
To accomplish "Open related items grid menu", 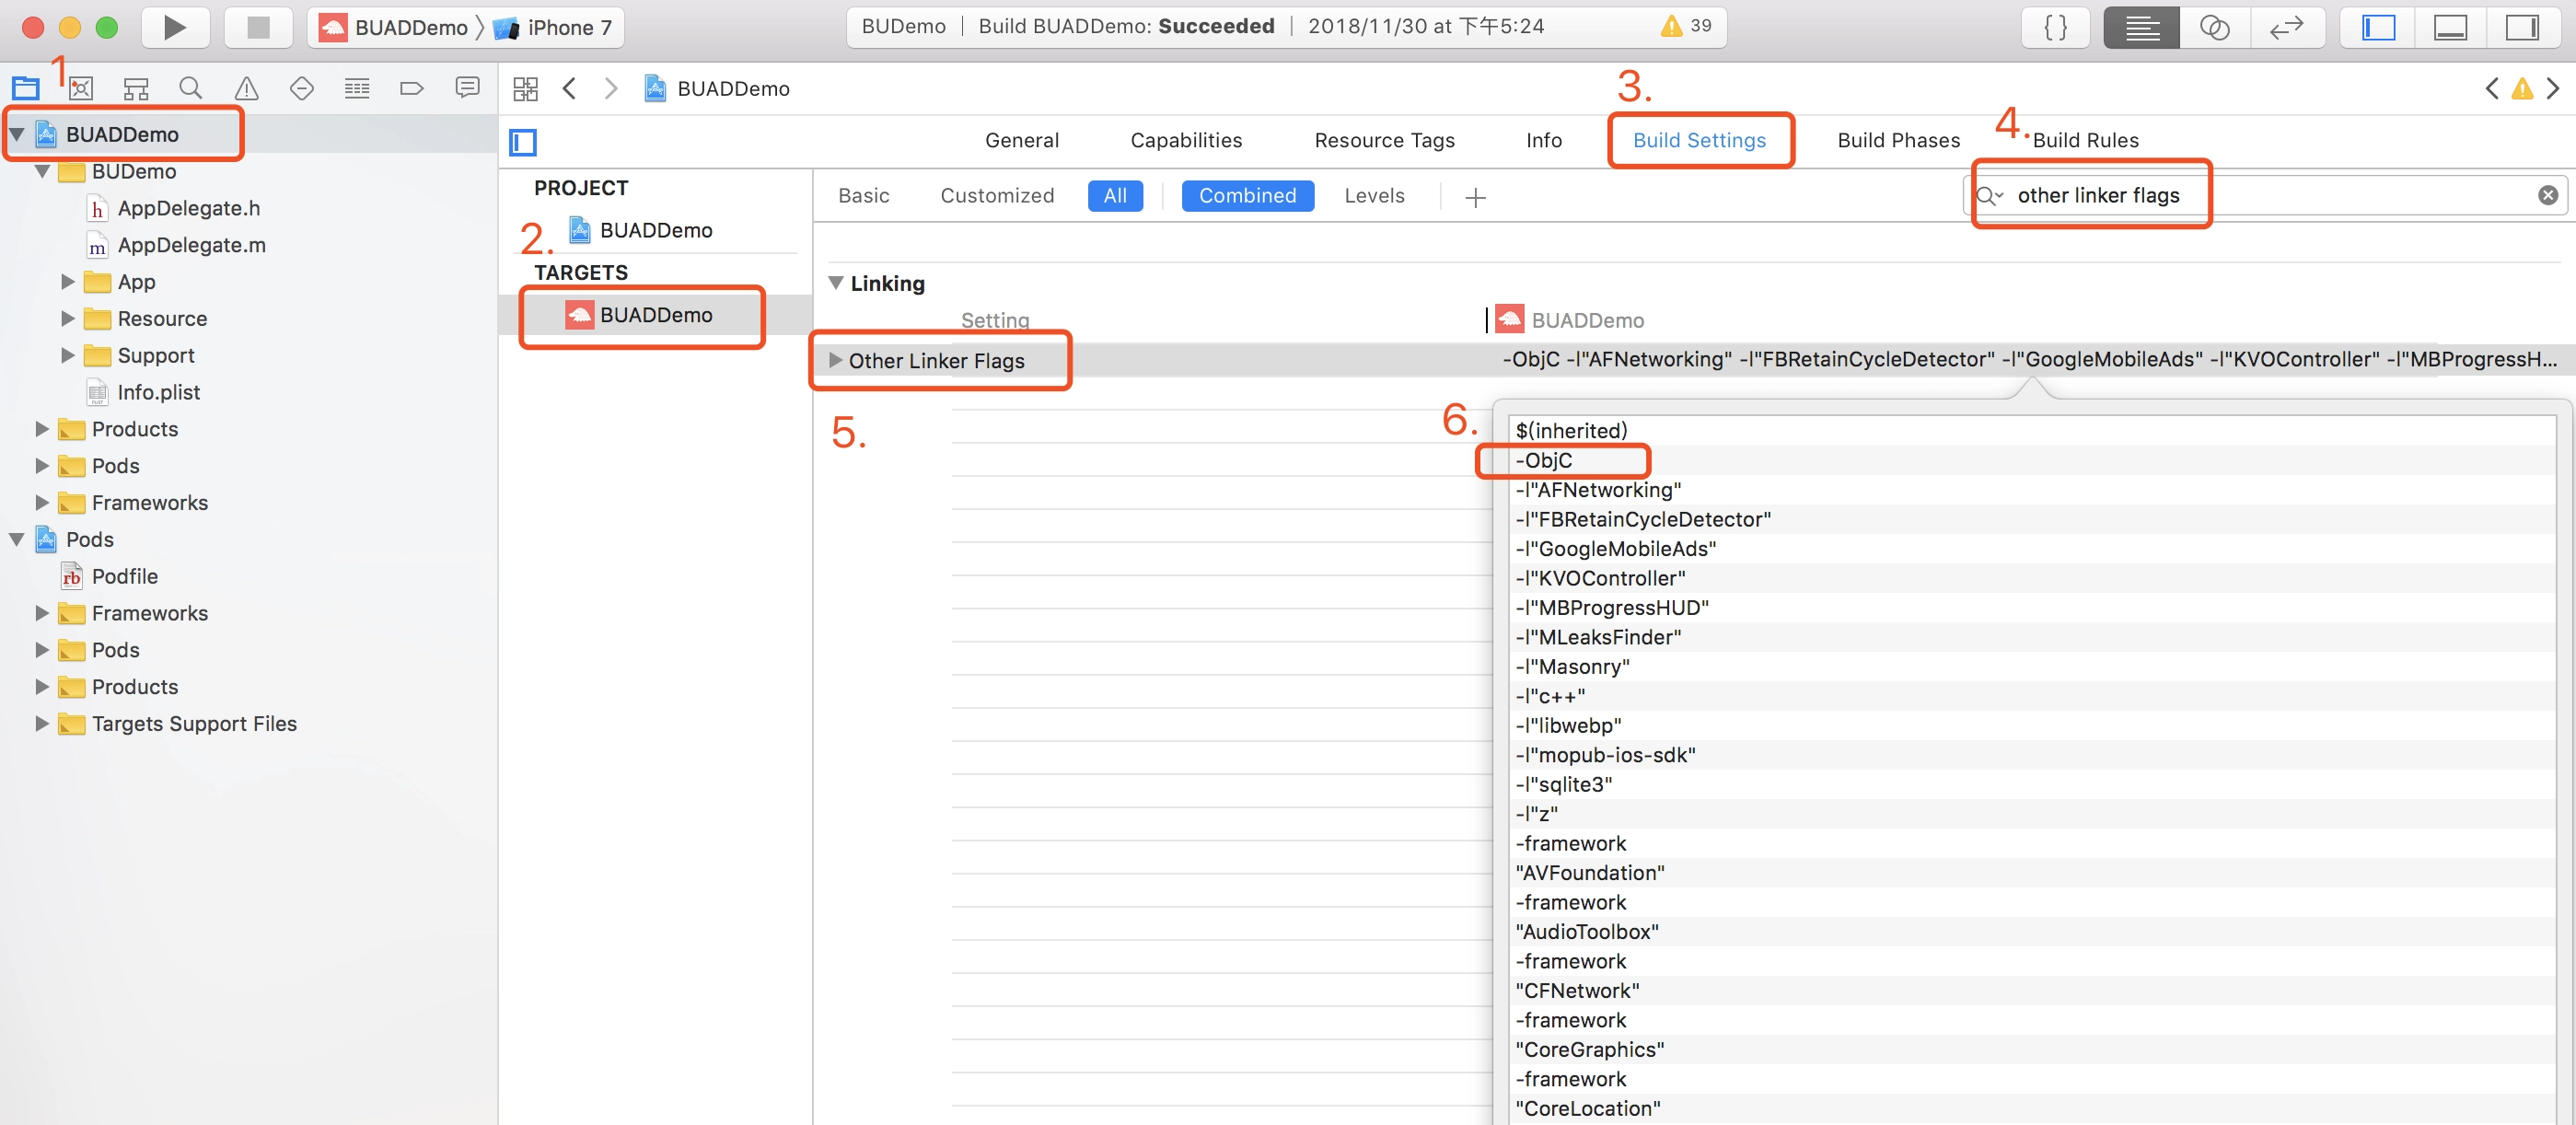I will (525, 89).
